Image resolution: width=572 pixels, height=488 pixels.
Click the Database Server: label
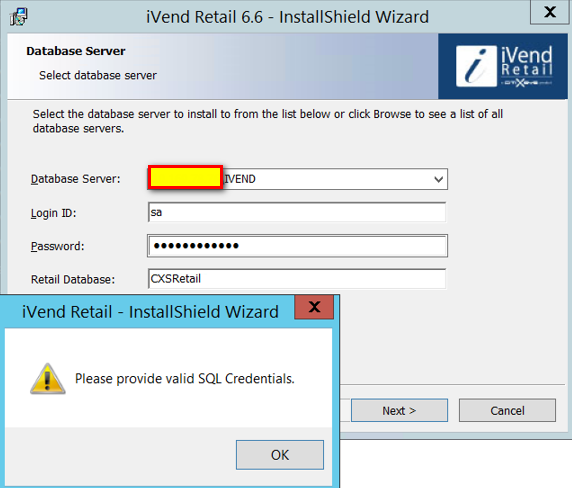pyautogui.click(x=76, y=179)
